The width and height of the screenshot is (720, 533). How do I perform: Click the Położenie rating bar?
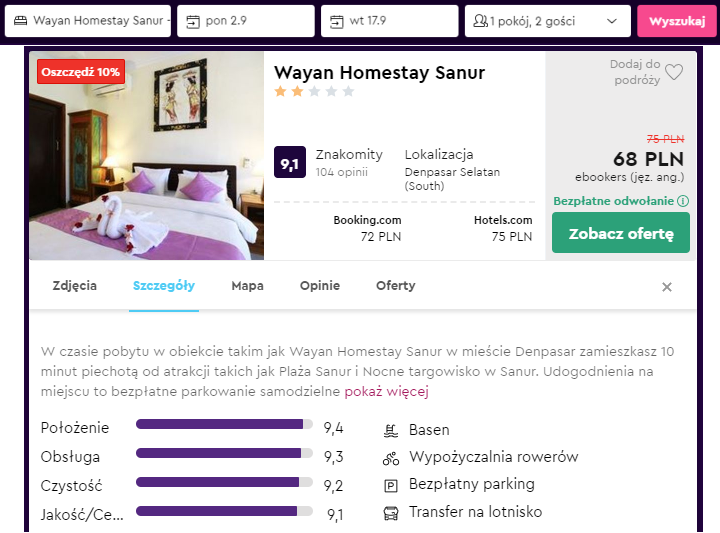pos(224,424)
